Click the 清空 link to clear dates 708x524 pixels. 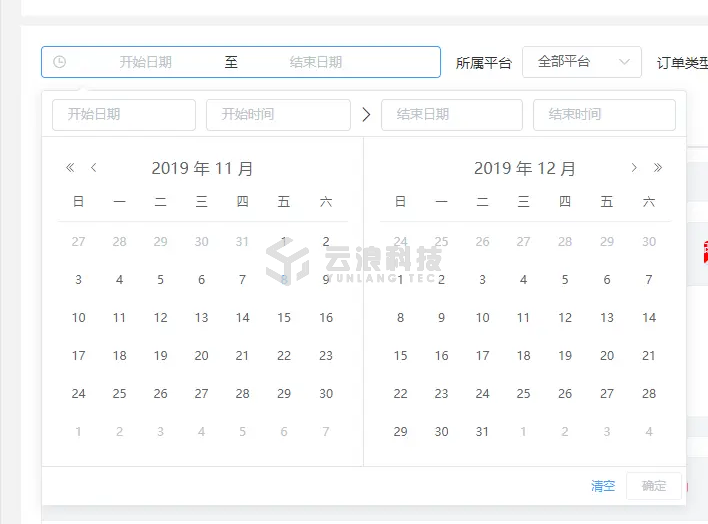tap(603, 486)
